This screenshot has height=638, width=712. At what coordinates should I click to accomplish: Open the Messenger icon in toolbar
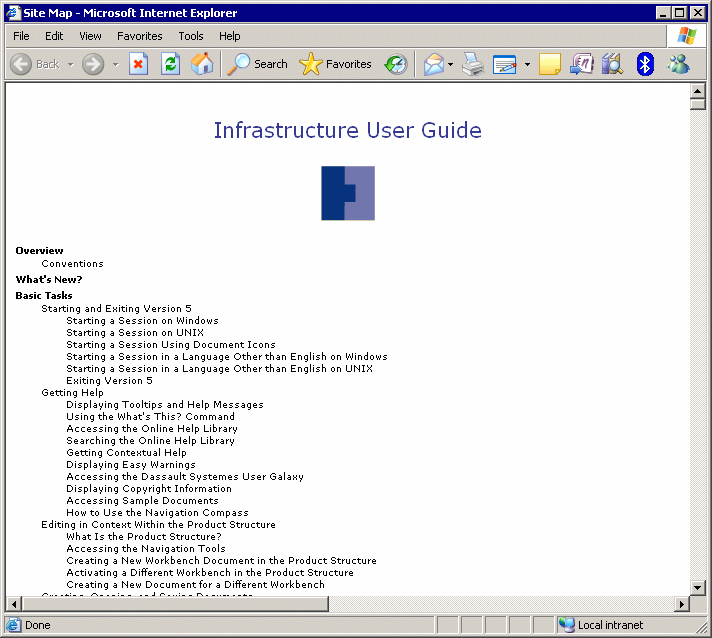click(679, 64)
